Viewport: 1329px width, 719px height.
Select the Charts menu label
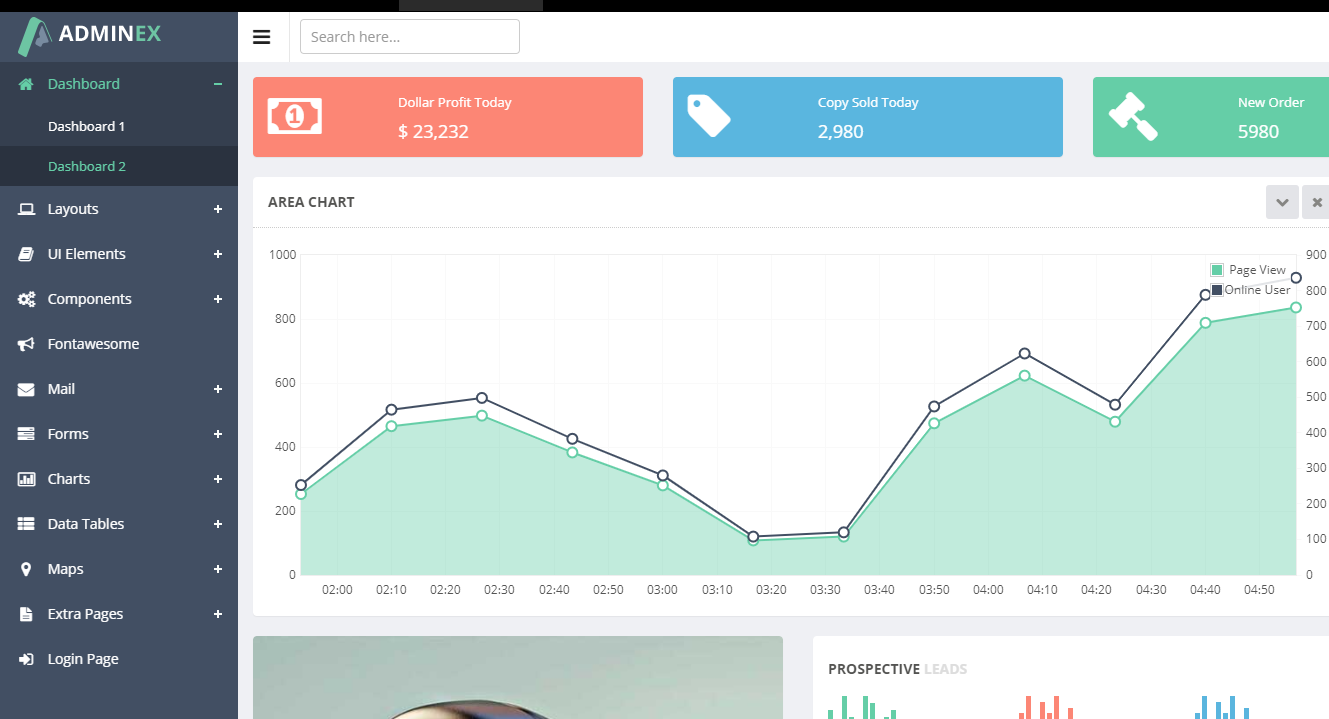pyautogui.click(x=69, y=479)
